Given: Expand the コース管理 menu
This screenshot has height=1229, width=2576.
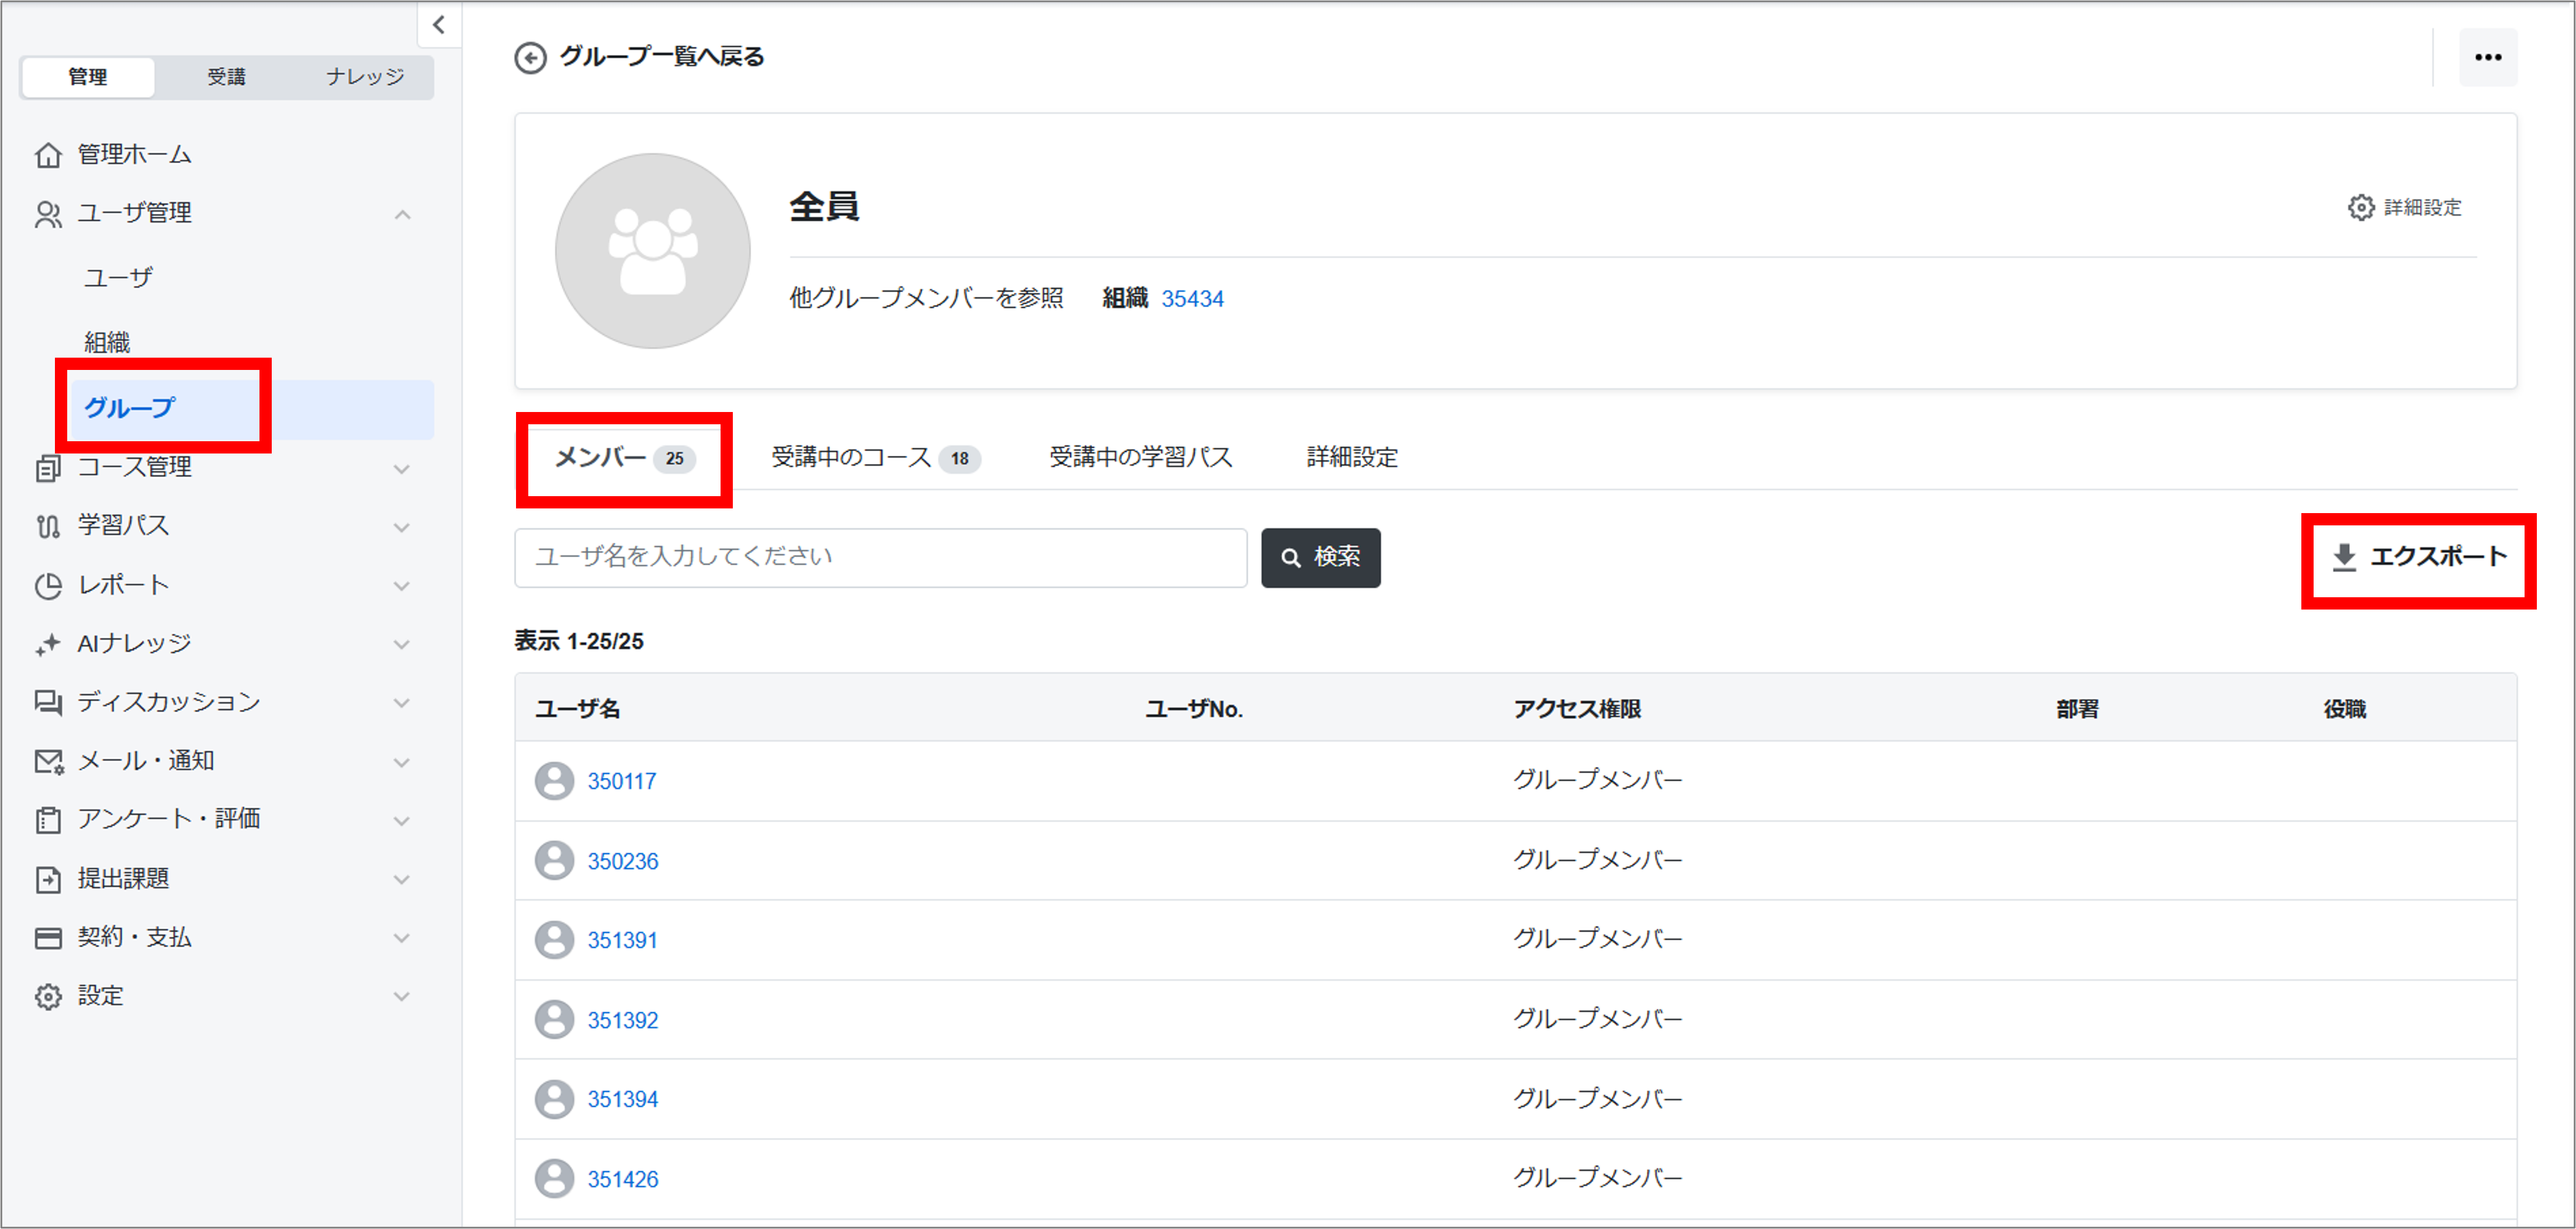Looking at the screenshot, I should [x=402, y=469].
